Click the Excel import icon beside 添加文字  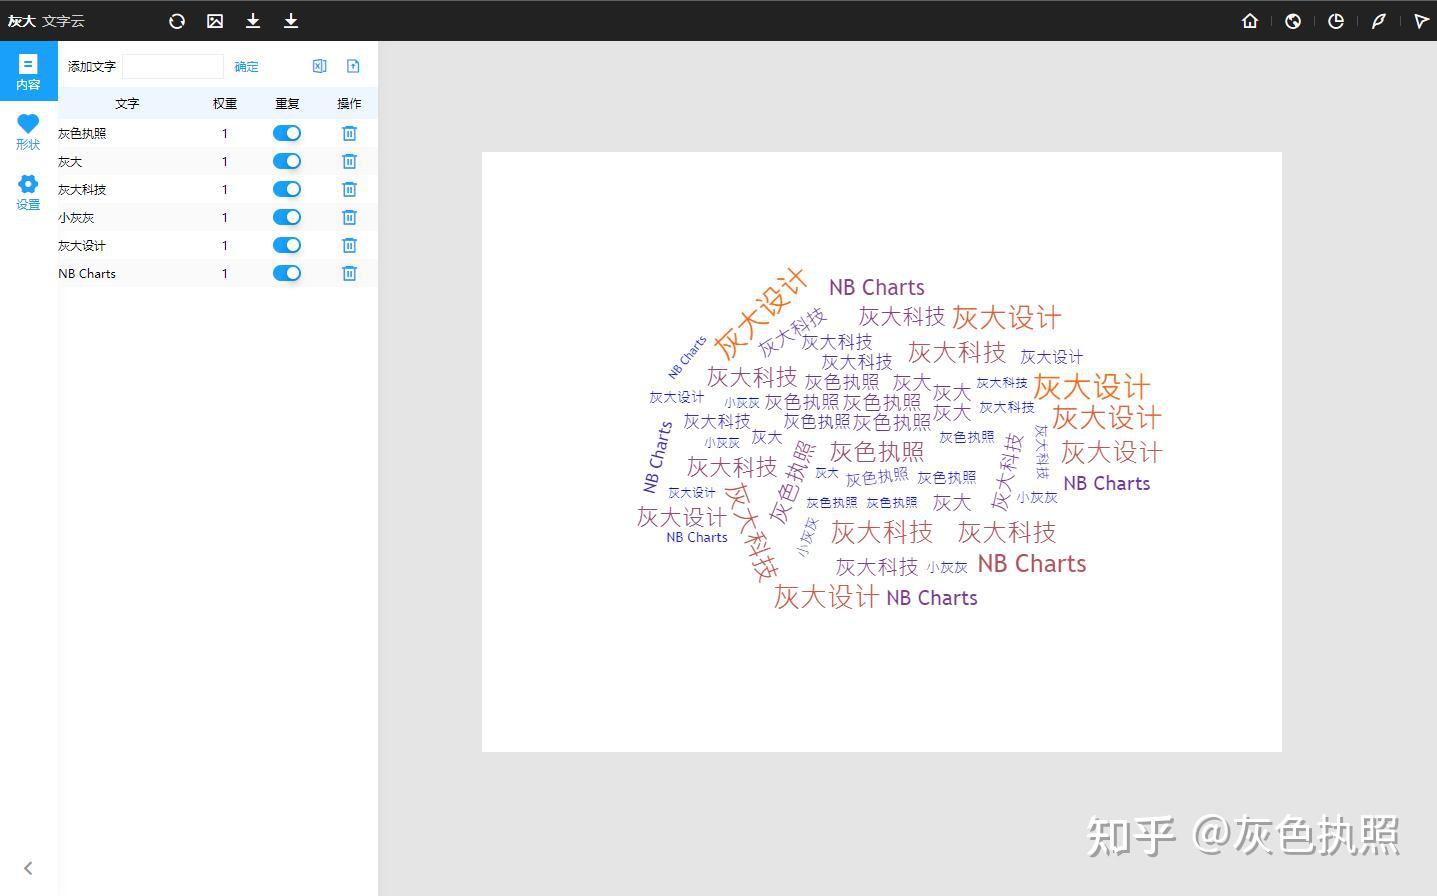tap(319, 66)
